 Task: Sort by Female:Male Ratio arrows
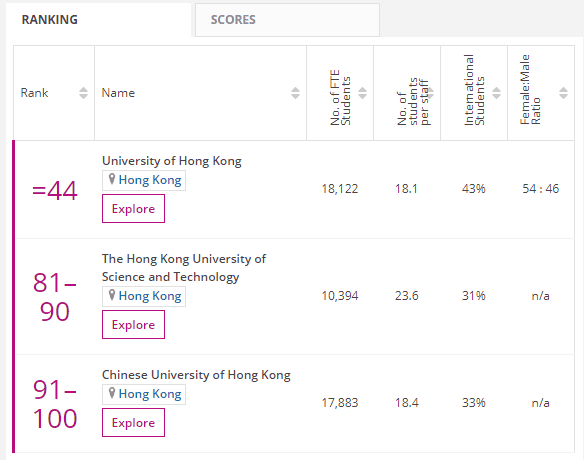(564, 93)
